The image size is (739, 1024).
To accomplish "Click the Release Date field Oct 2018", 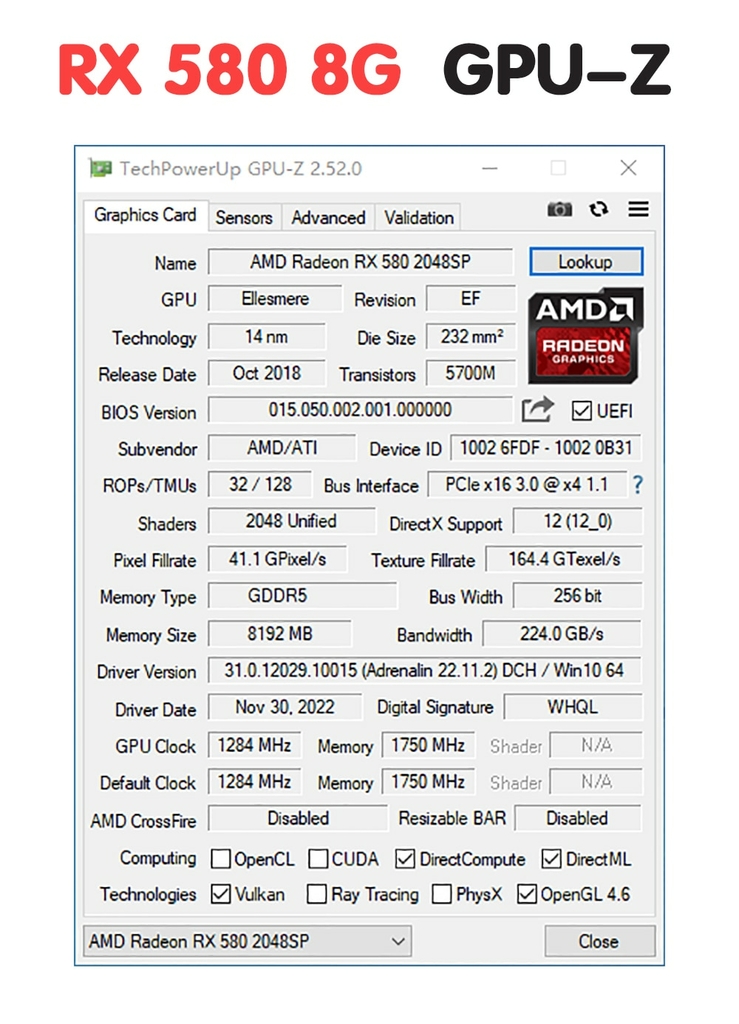I will tap(266, 374).
